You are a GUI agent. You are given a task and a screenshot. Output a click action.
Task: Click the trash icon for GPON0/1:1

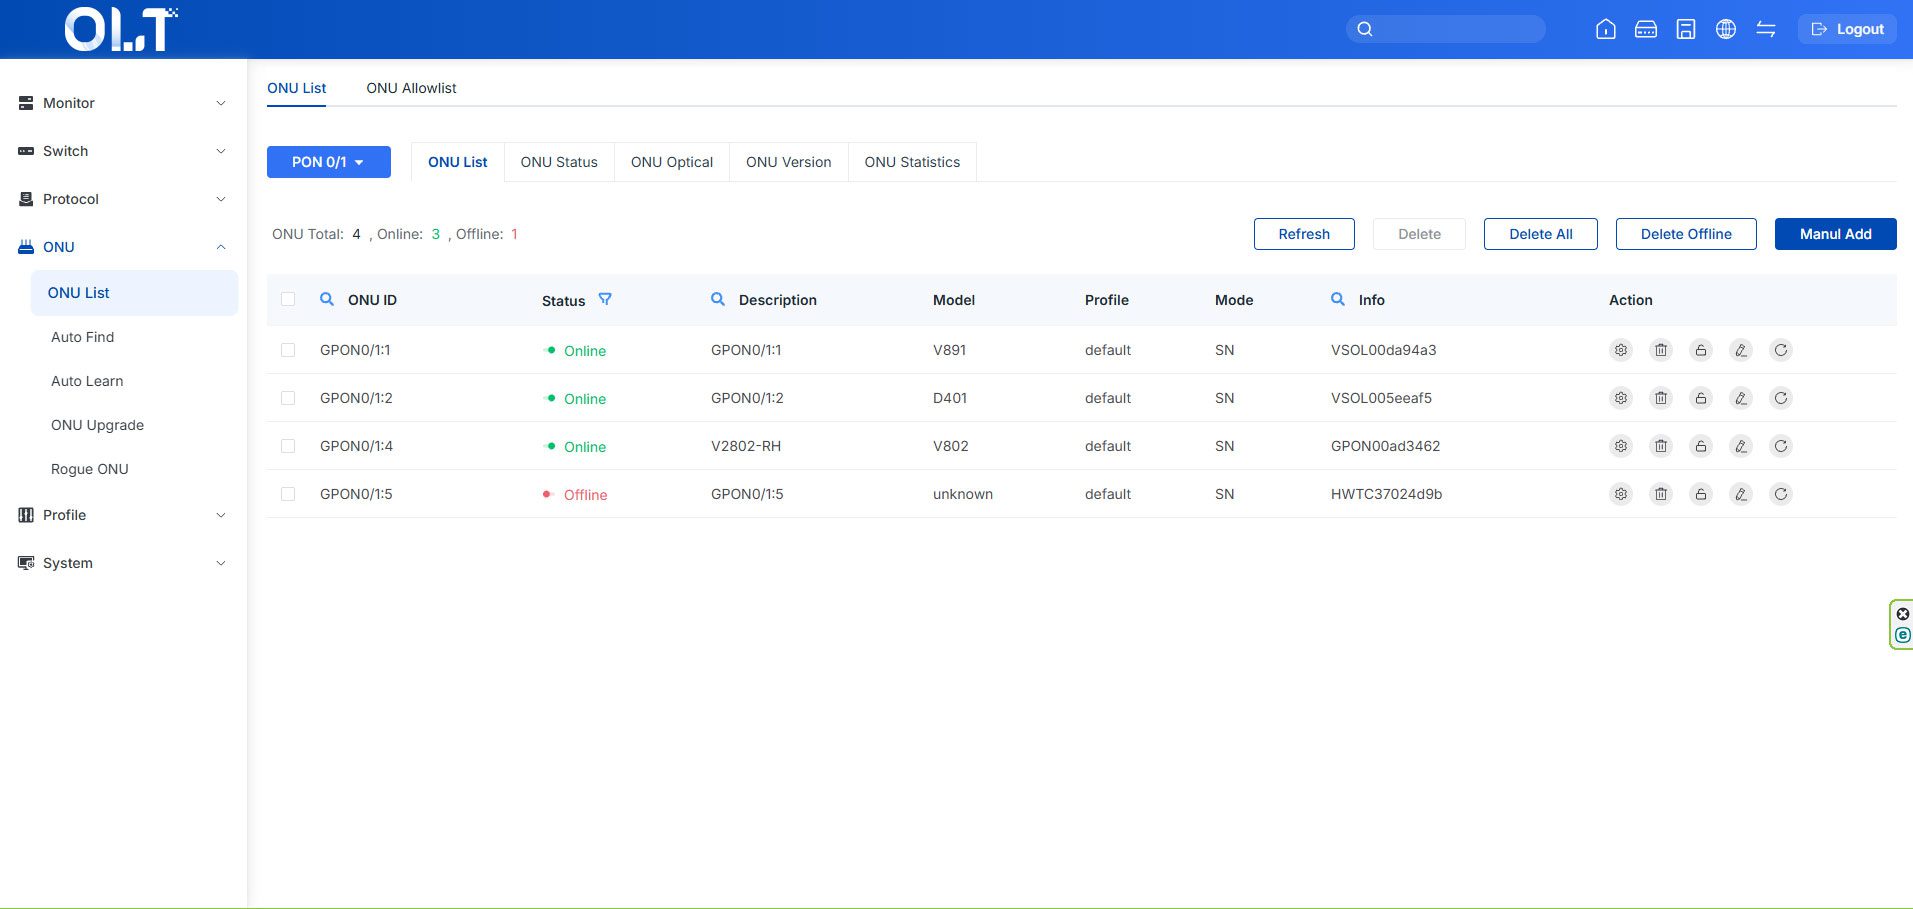tap(1661, 350)
